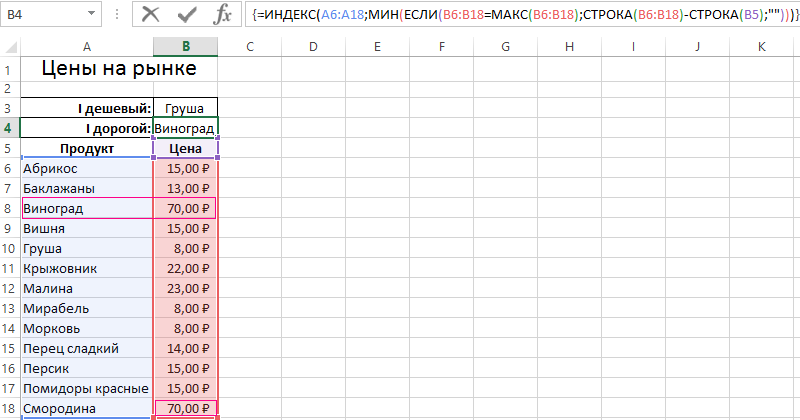
Task: Click the Select All corner triangle
Action: (10, 47)
